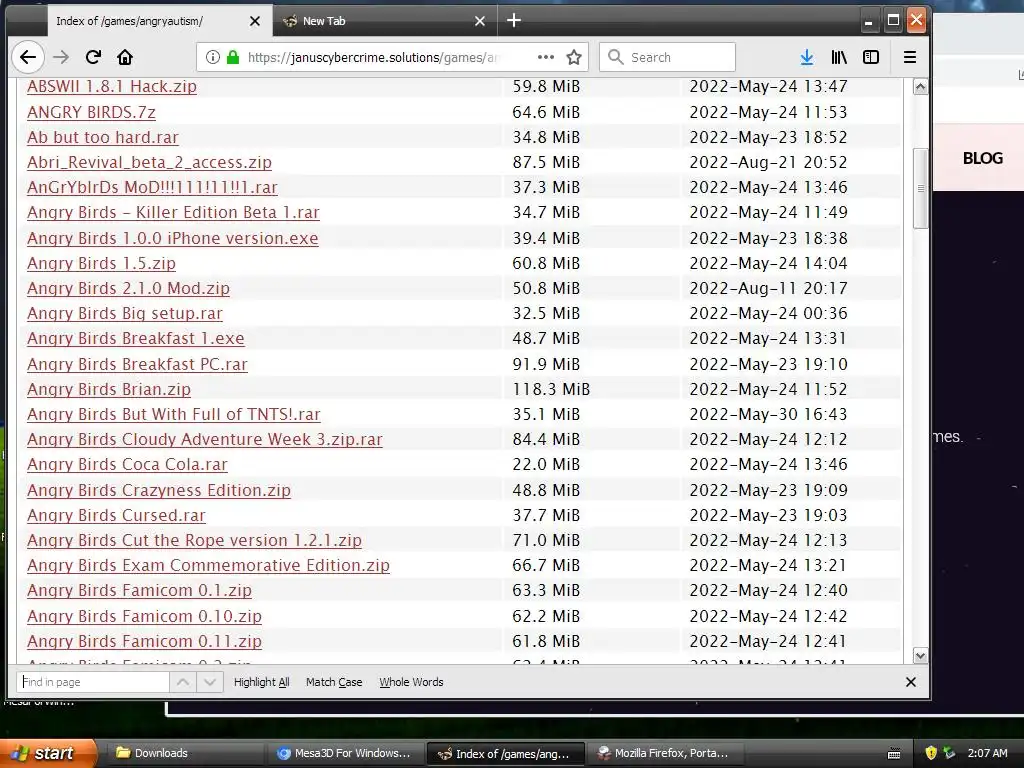Download Angry Birds 1.0.0 iPhone version.exe
The height and width of the screenshot is (768, 1024).
point(172,238)
